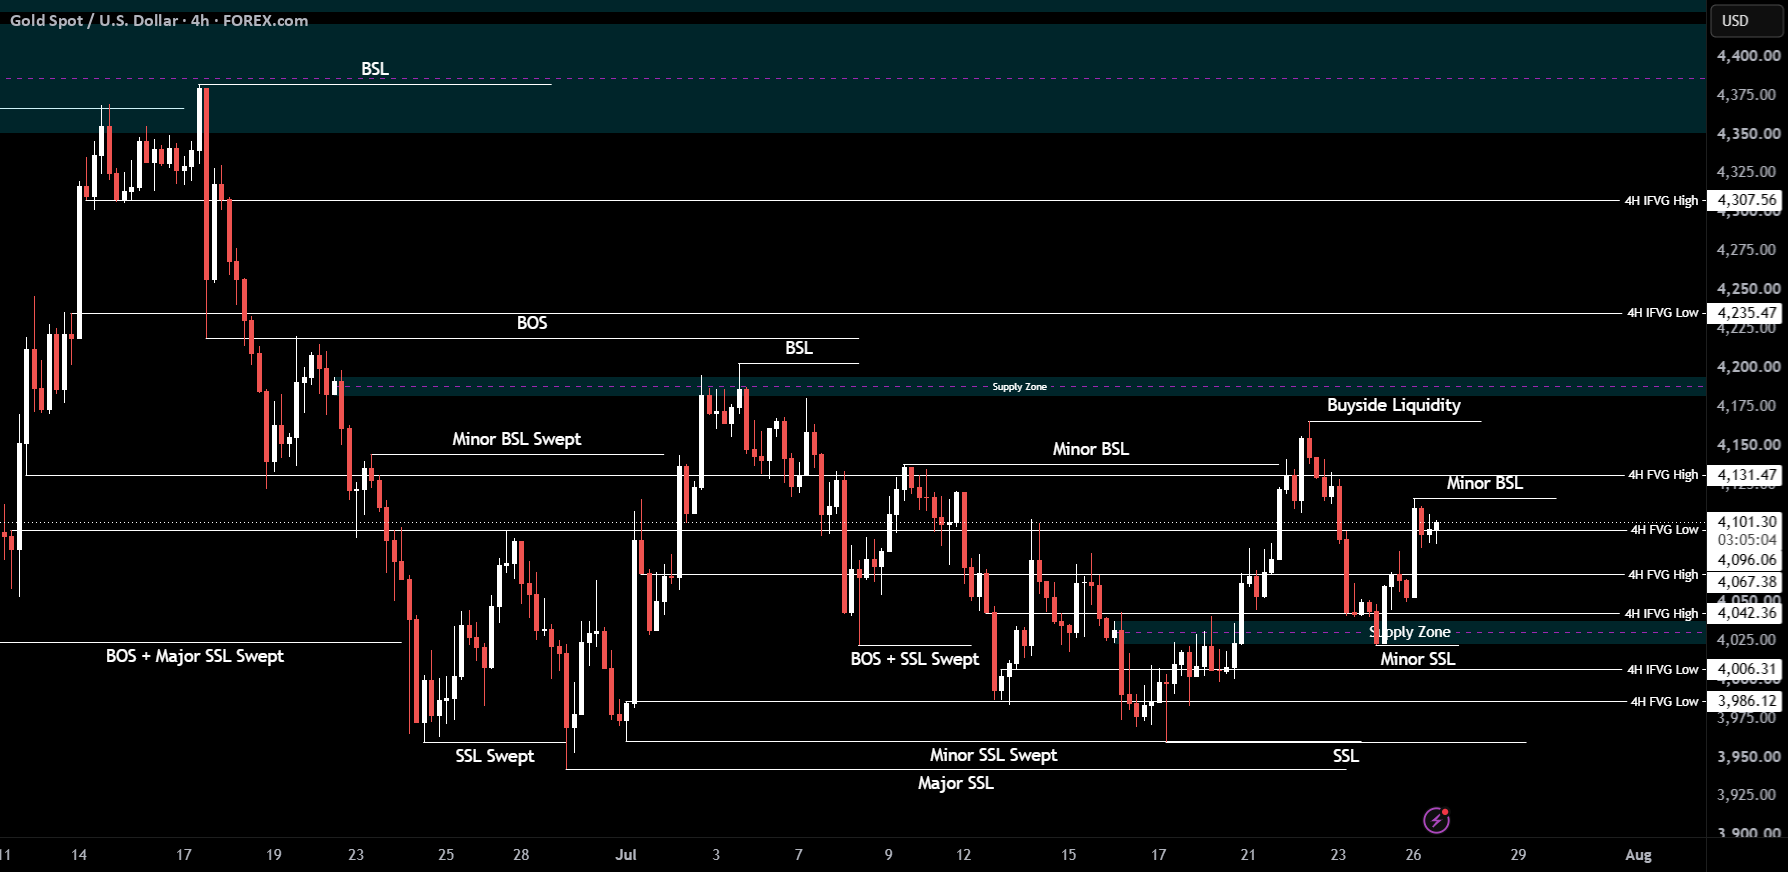Screen dimensions: 1788x872
Task: Click the Buyside Liquidity text annotation
Action: (x=1394, y=405)
